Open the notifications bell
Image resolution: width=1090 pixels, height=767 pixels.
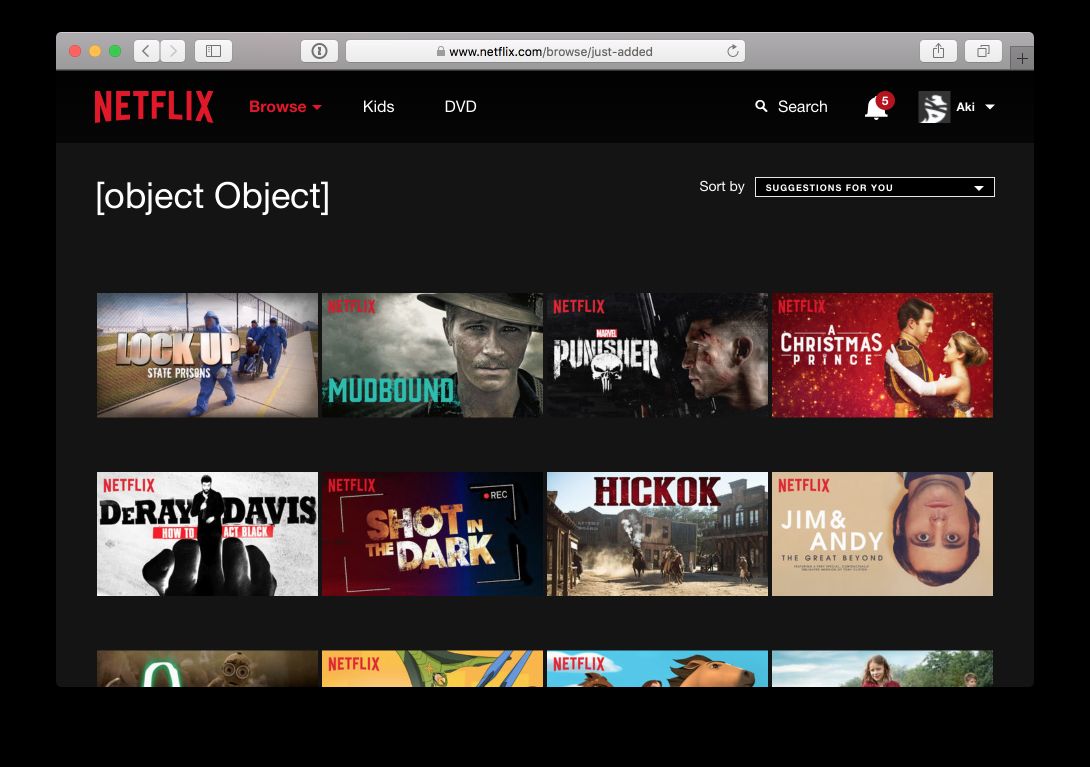(x=875, y=108)
